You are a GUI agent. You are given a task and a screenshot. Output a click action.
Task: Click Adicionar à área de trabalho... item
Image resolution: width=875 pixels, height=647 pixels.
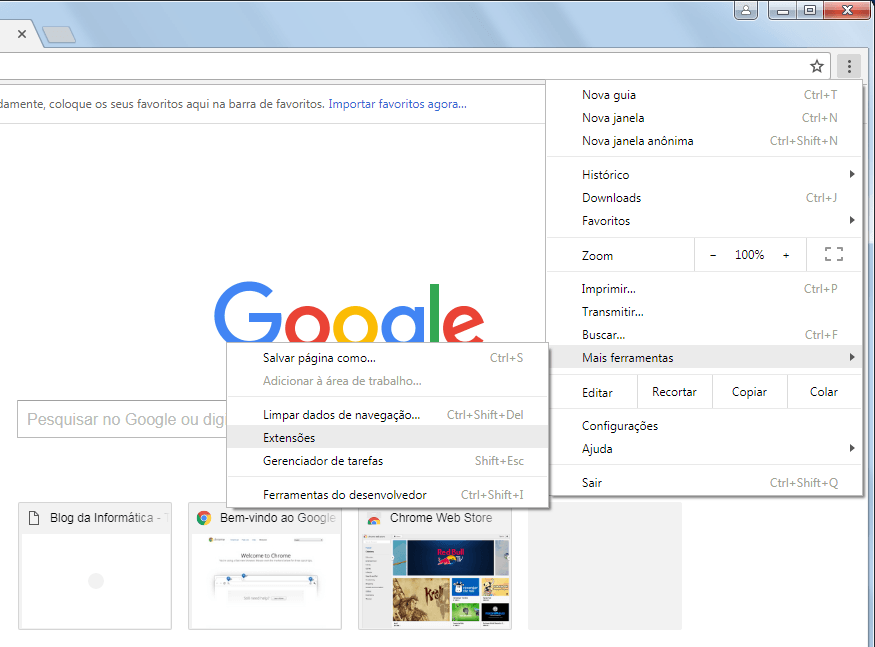tap(388, 381)
